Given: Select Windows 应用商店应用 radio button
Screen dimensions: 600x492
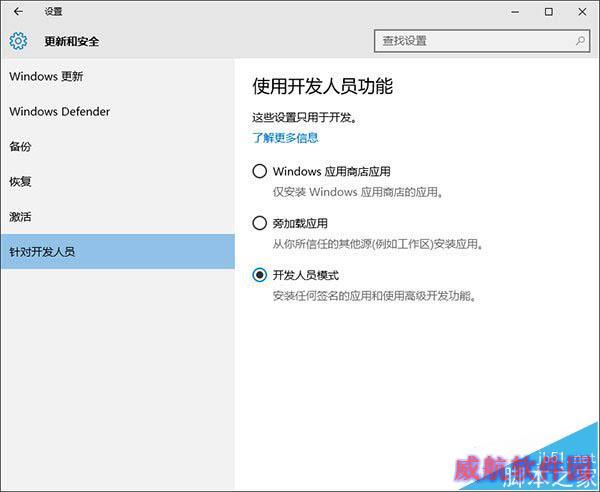Looking at the screenshot, I should [x=259, y=171].
